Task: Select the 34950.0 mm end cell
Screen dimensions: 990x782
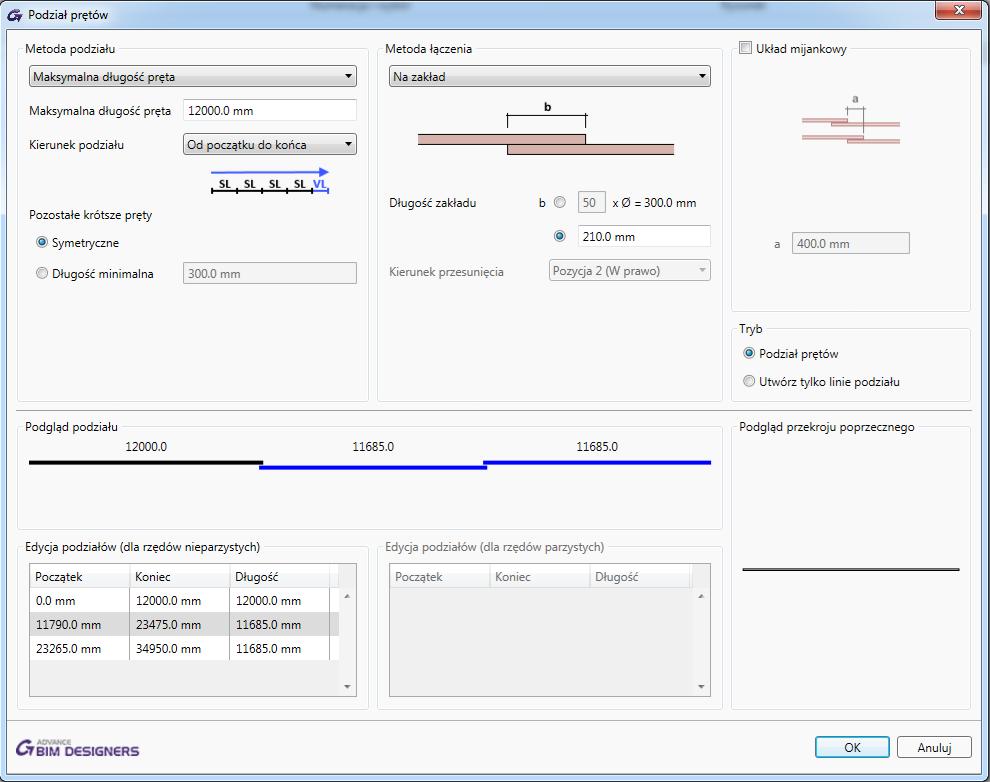Action: (179, 648)
